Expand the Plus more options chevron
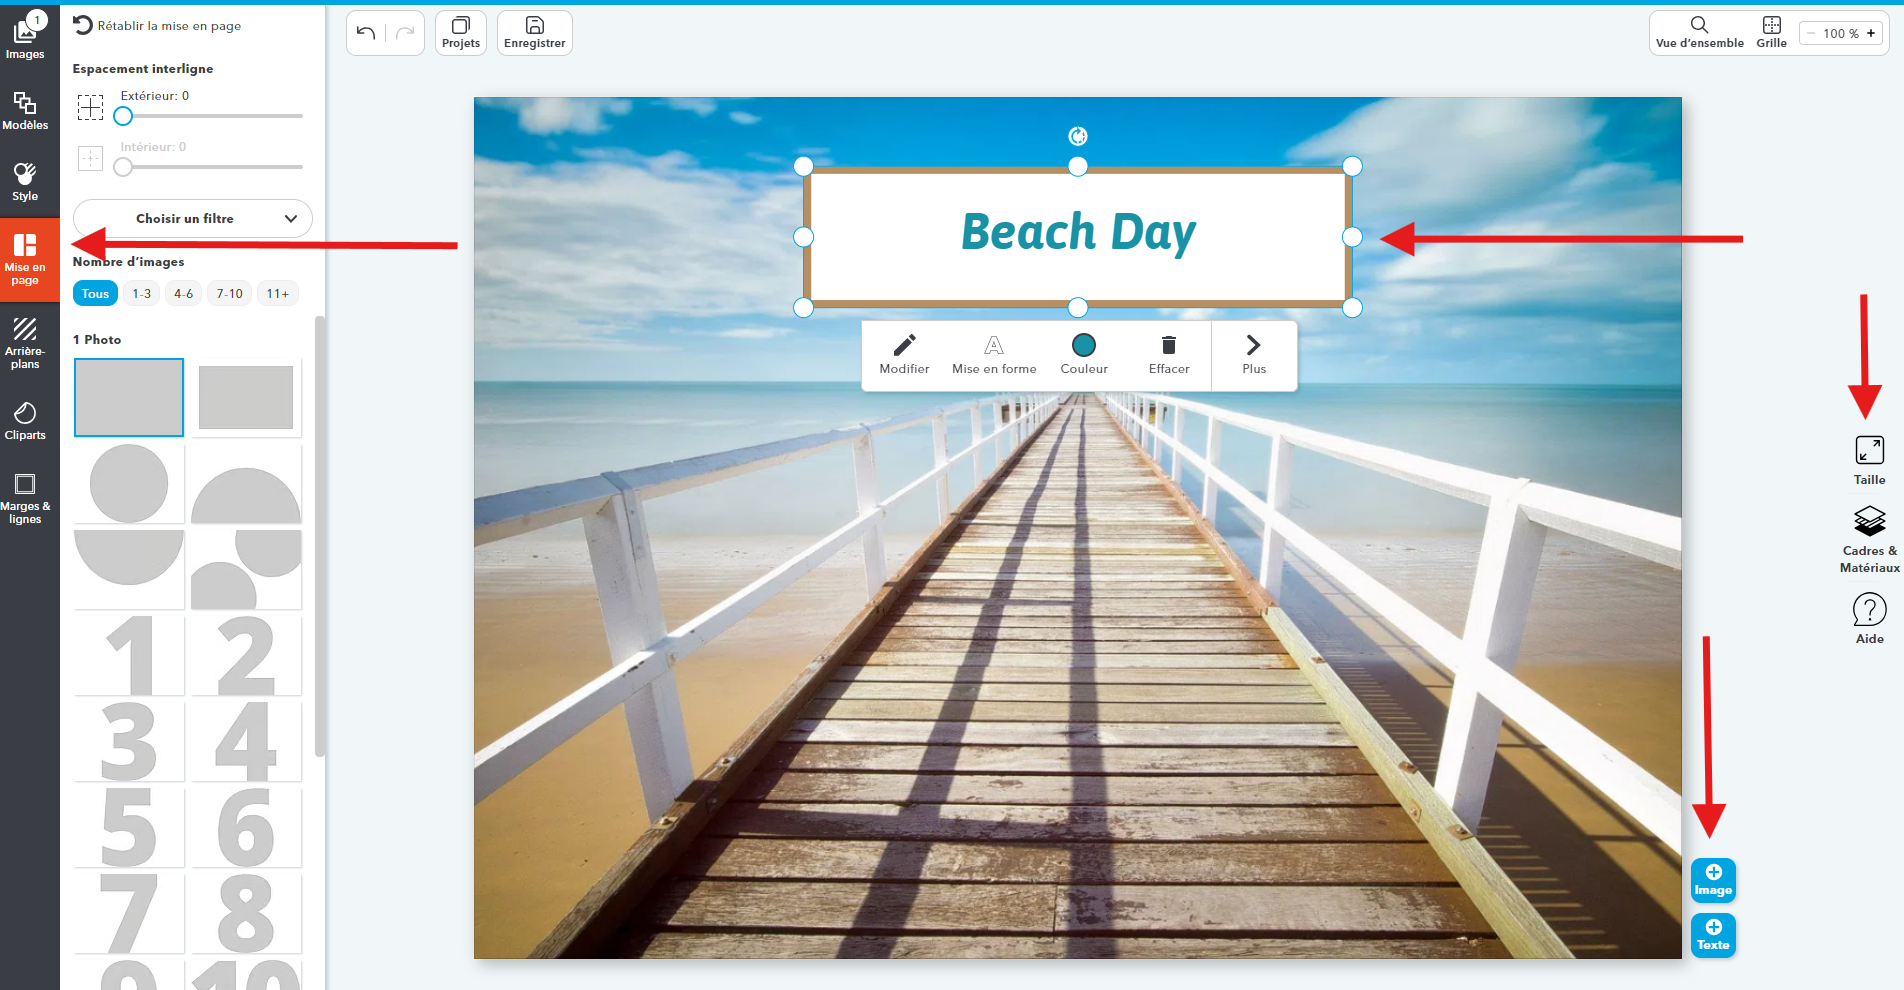1904x990 pixels. tap(1254, 355)
